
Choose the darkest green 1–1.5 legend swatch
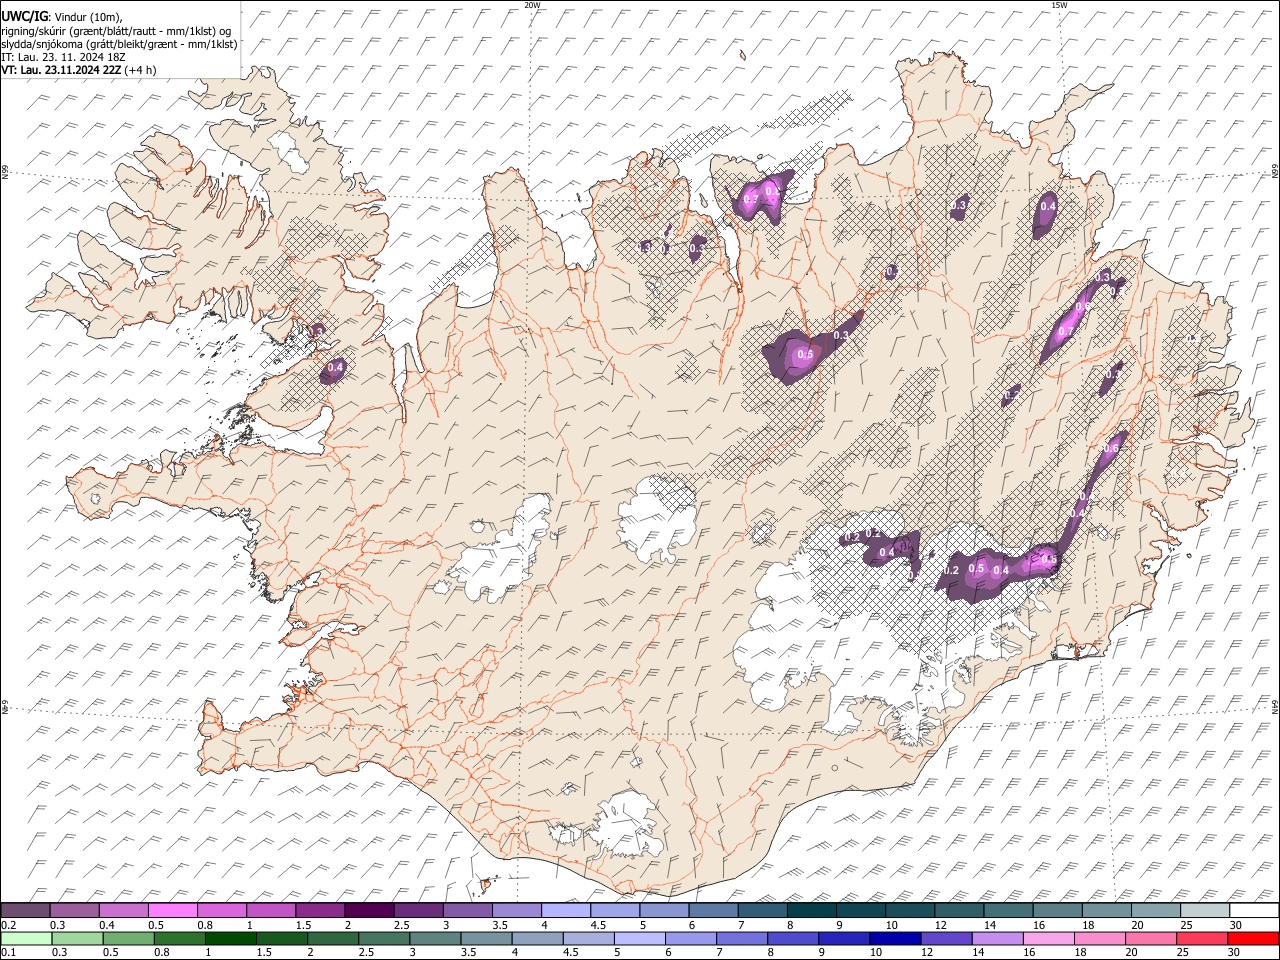pos(230,938)
